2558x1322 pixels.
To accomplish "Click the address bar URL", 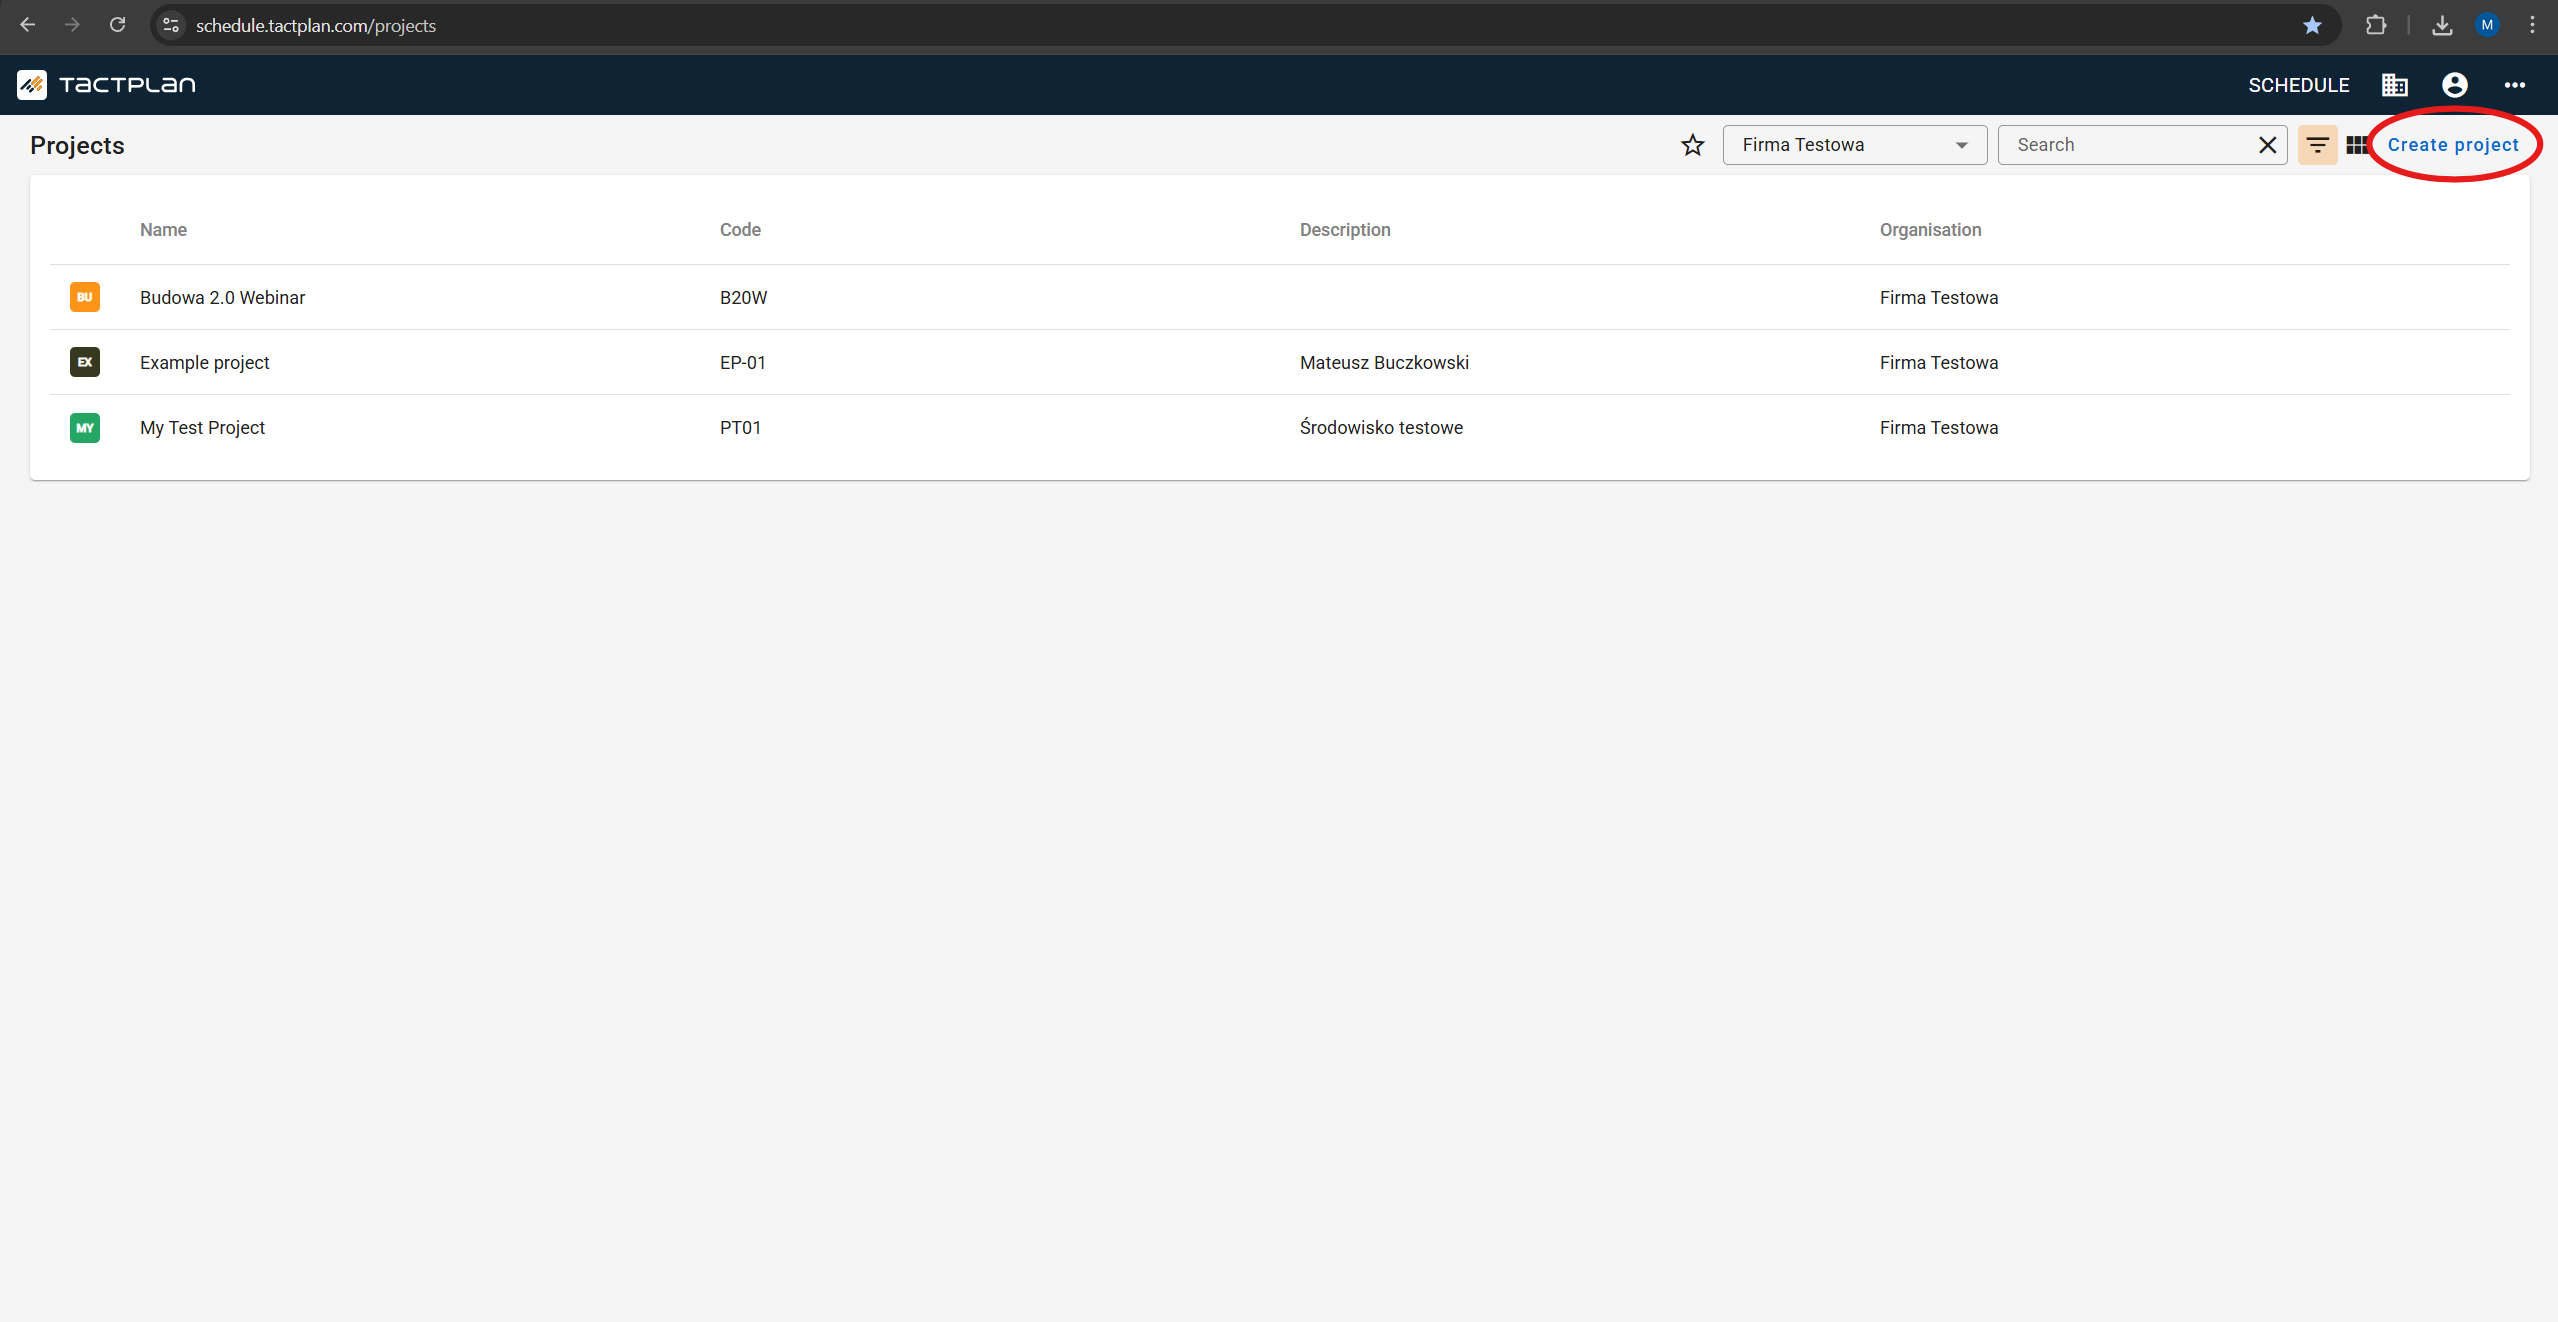I will [316, 25].
